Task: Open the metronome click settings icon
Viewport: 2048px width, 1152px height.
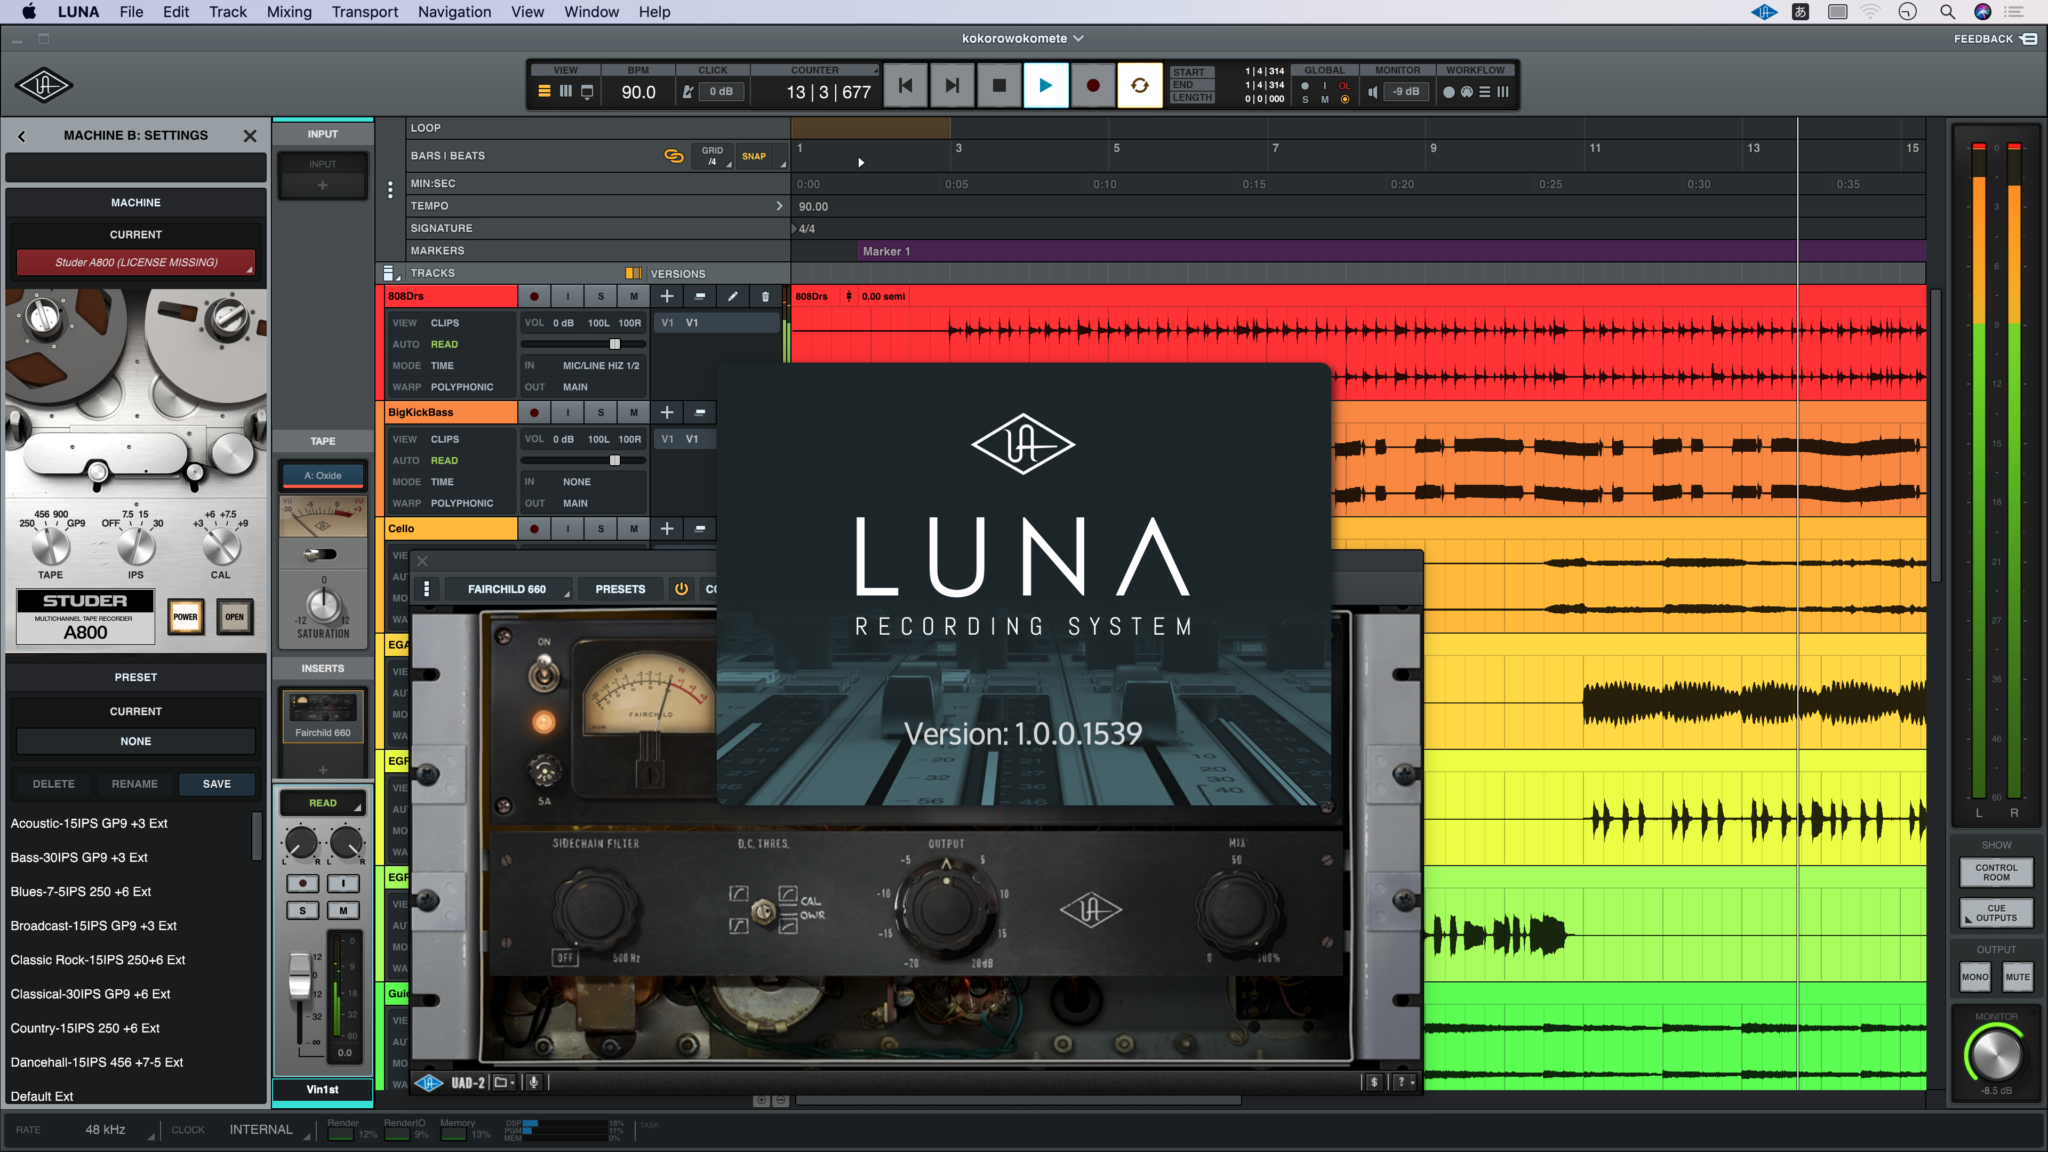Action: 689,90
